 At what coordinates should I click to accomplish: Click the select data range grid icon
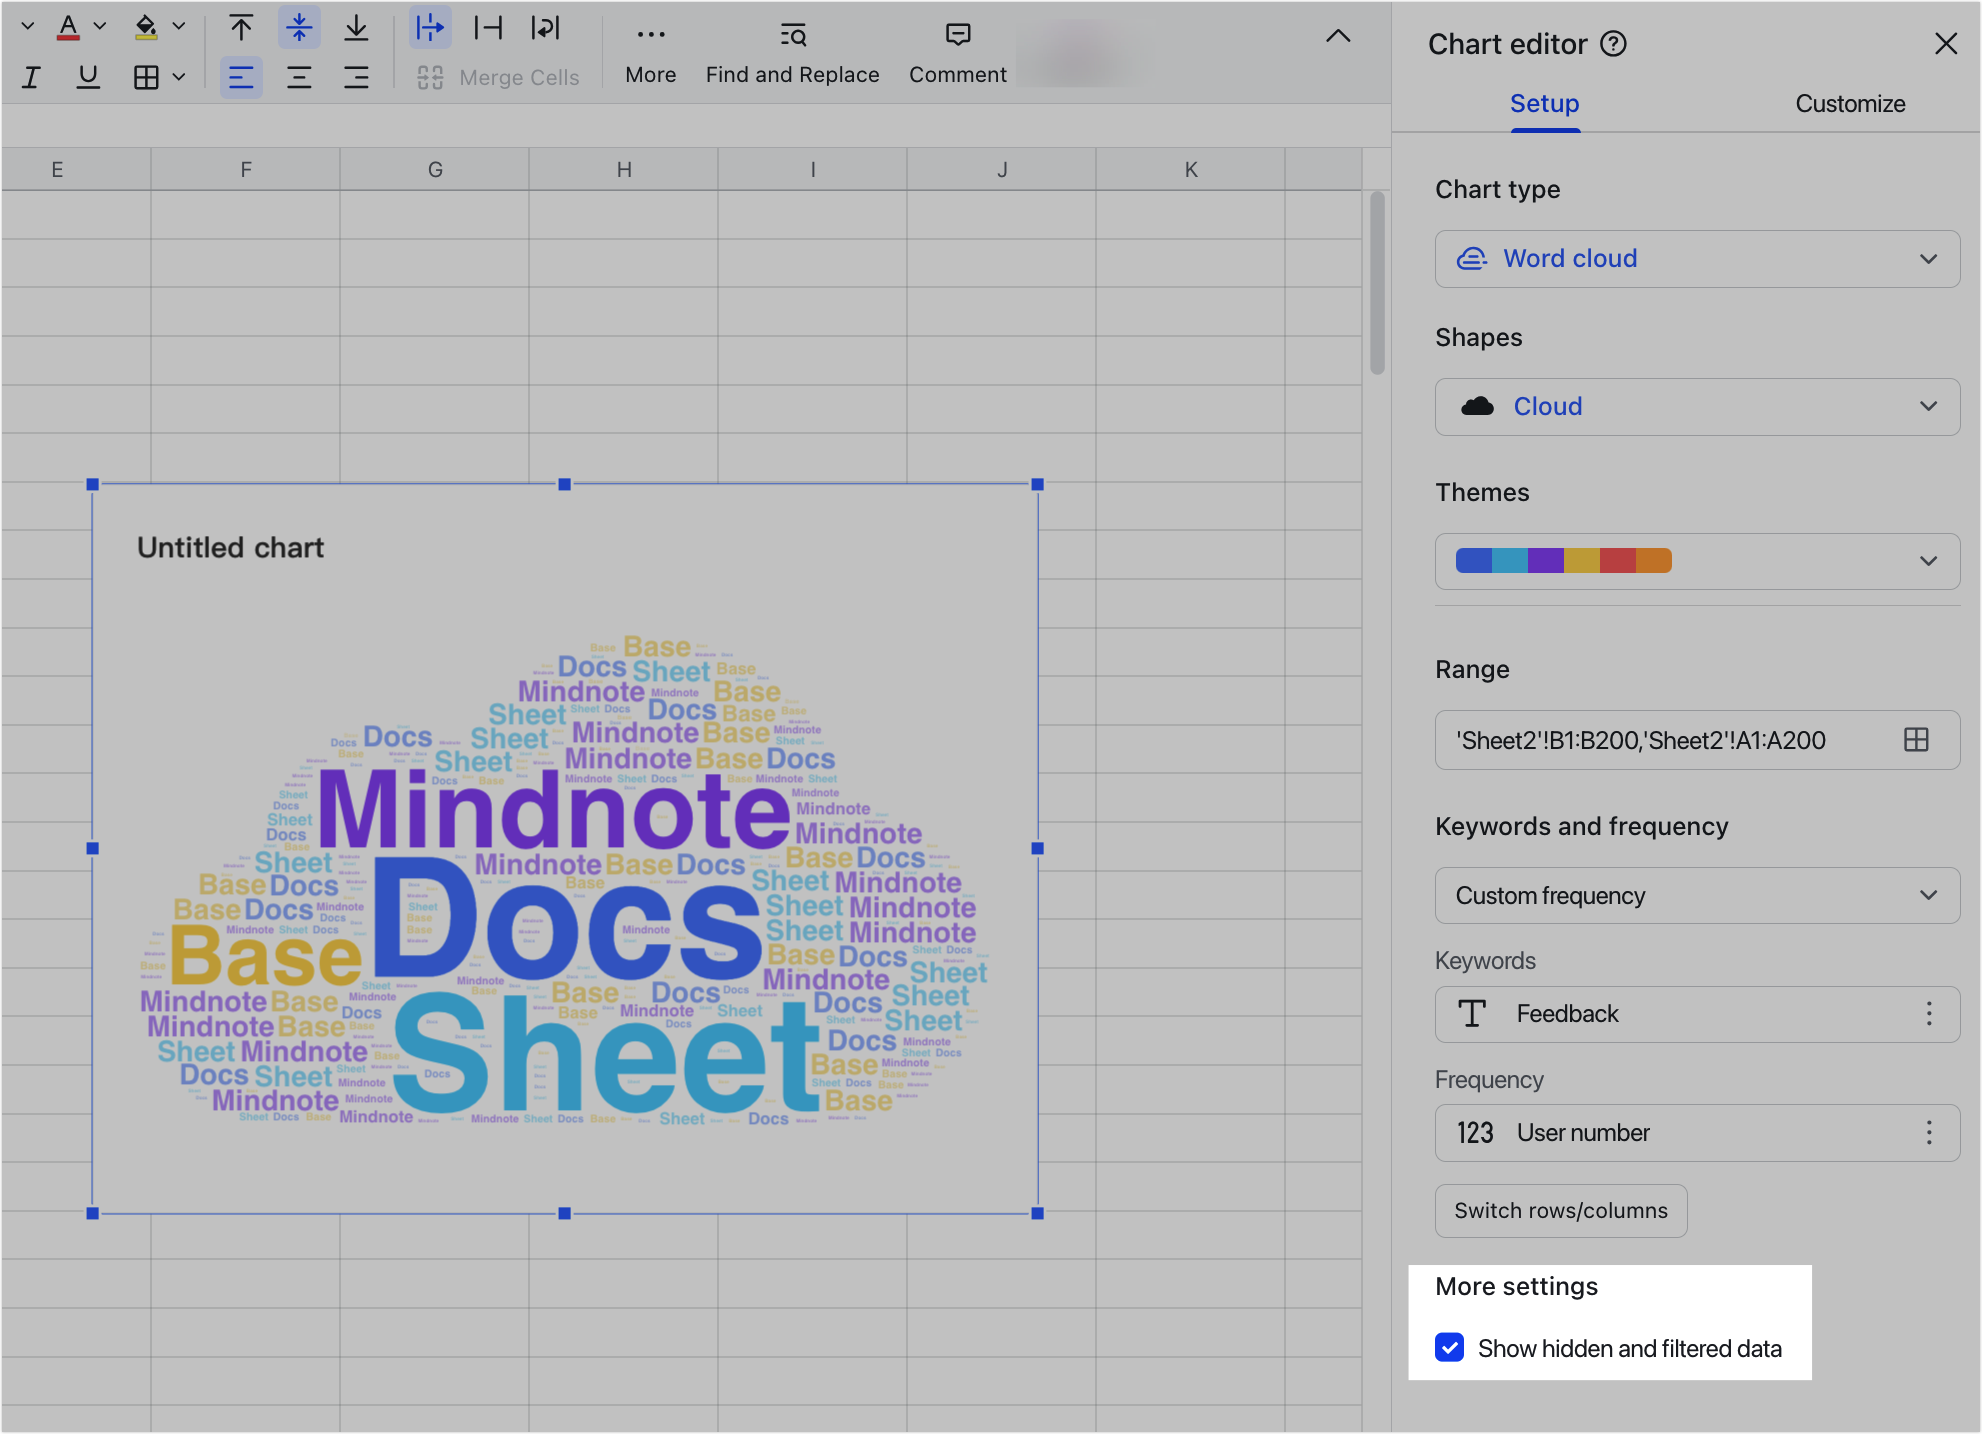1918,740
